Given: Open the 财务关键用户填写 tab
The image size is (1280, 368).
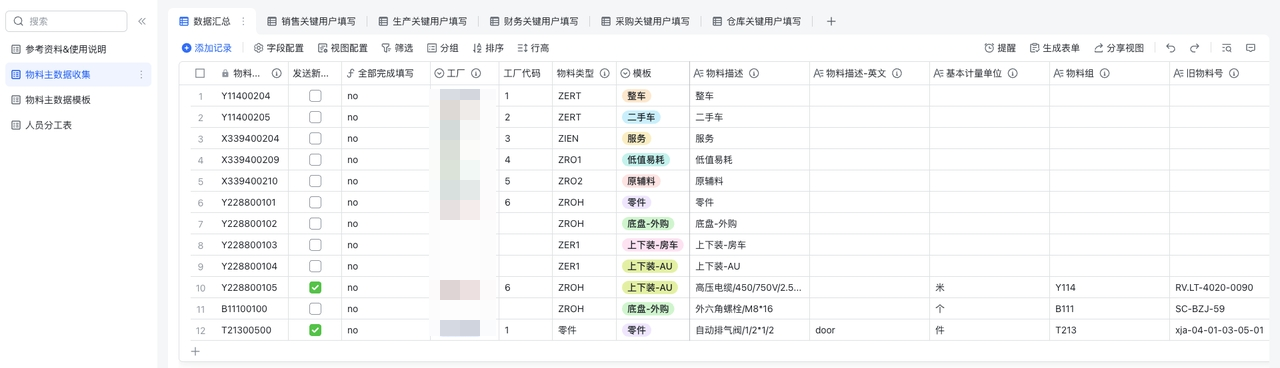Looking at the screenshot, I should pos(534,21).
